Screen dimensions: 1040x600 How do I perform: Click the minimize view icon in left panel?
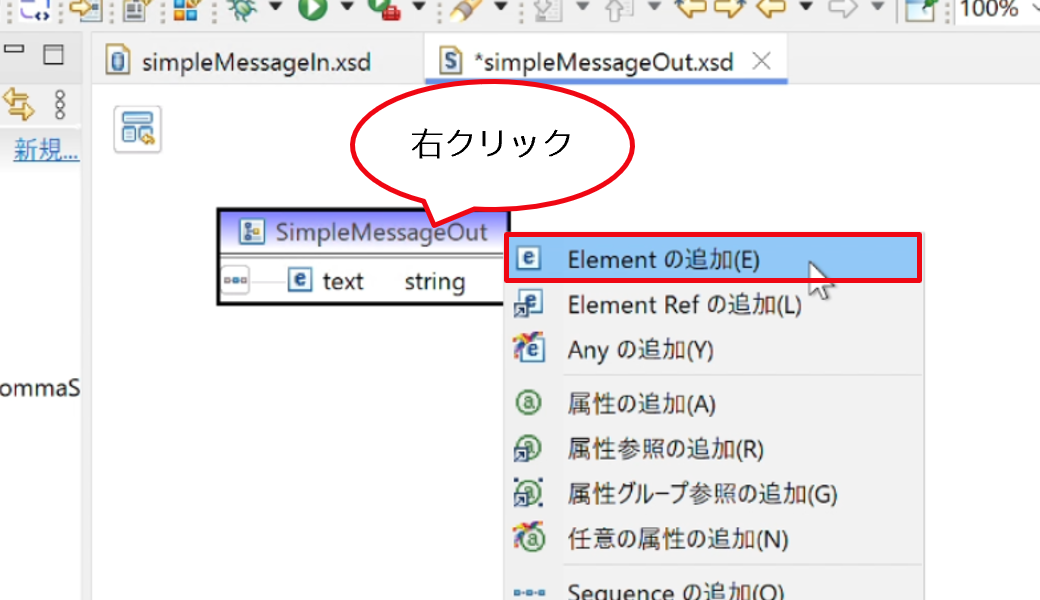pos(14,50)
